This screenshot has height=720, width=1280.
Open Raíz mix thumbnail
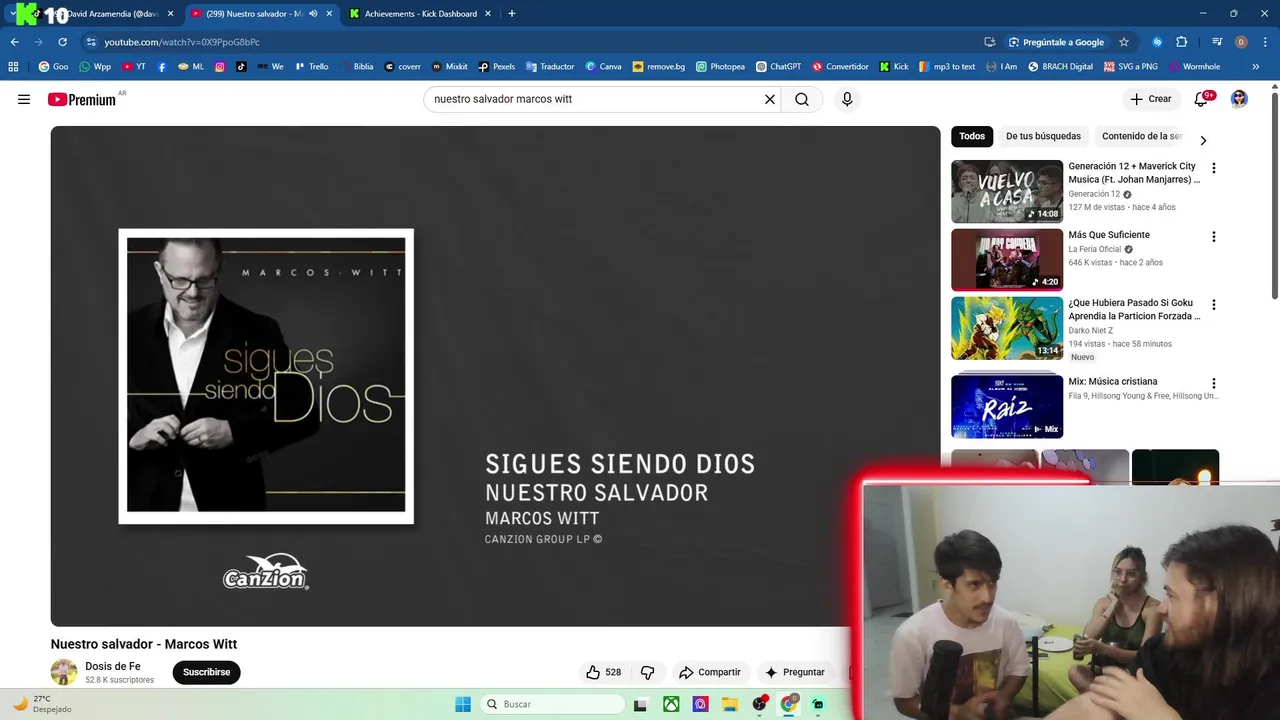[1007, 406]
